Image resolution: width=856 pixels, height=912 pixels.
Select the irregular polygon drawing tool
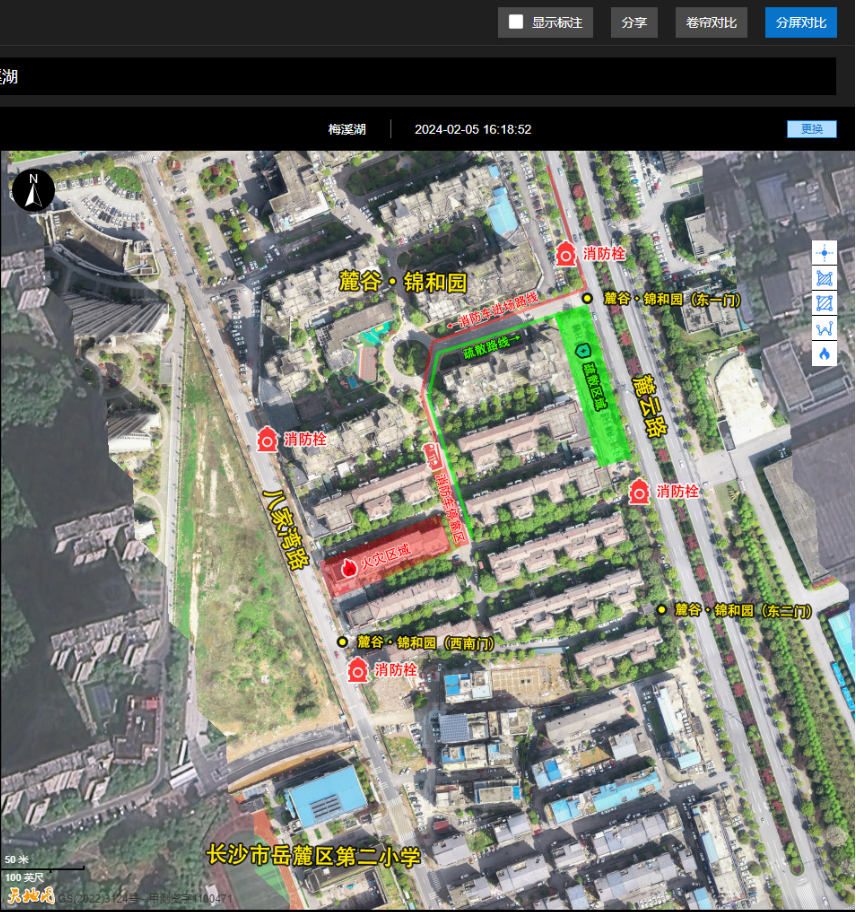824,277
